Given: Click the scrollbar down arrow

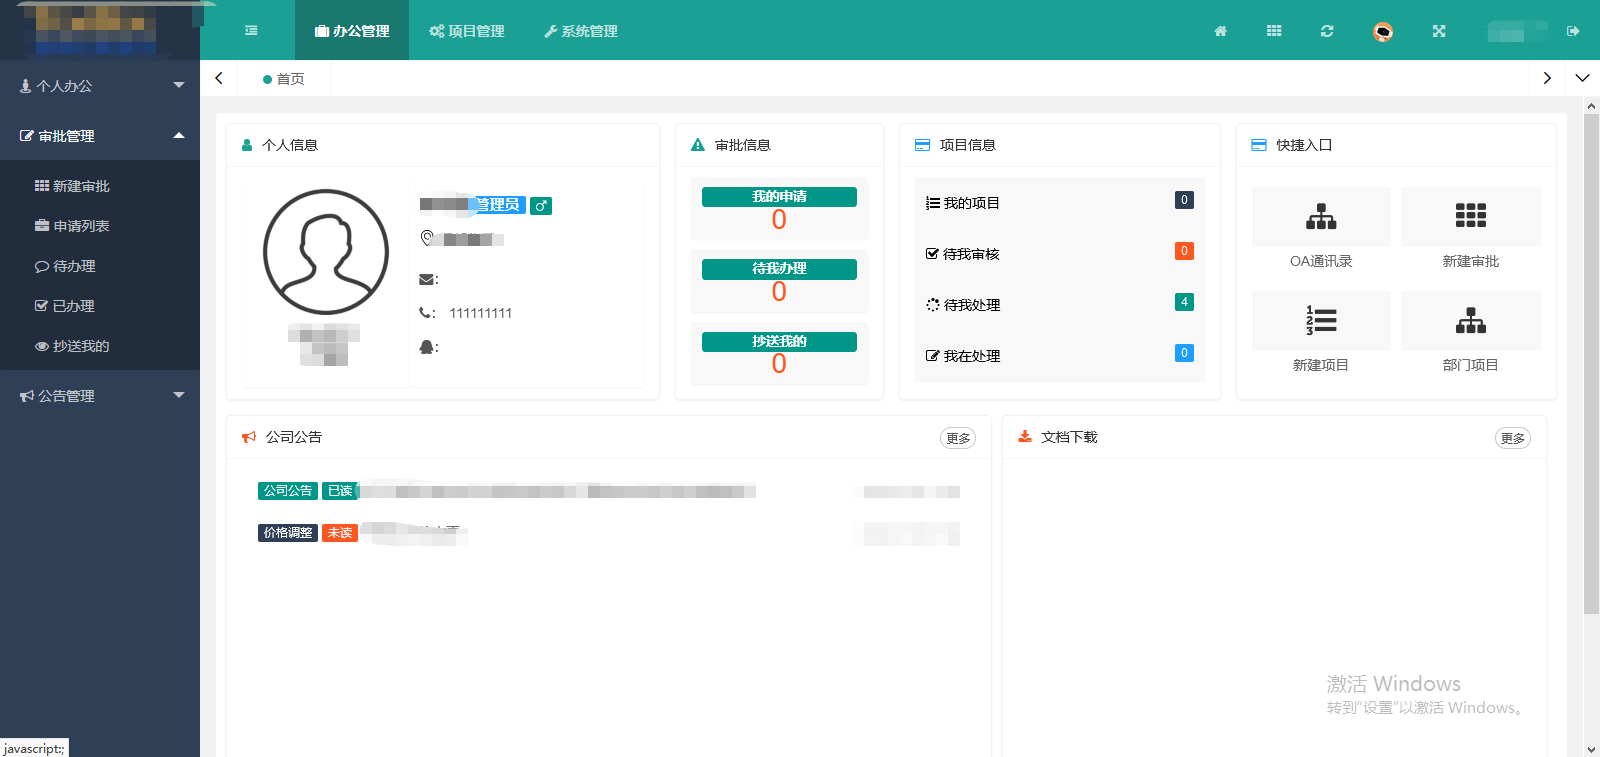Looking at the screenshot, I should point(1591,749).
